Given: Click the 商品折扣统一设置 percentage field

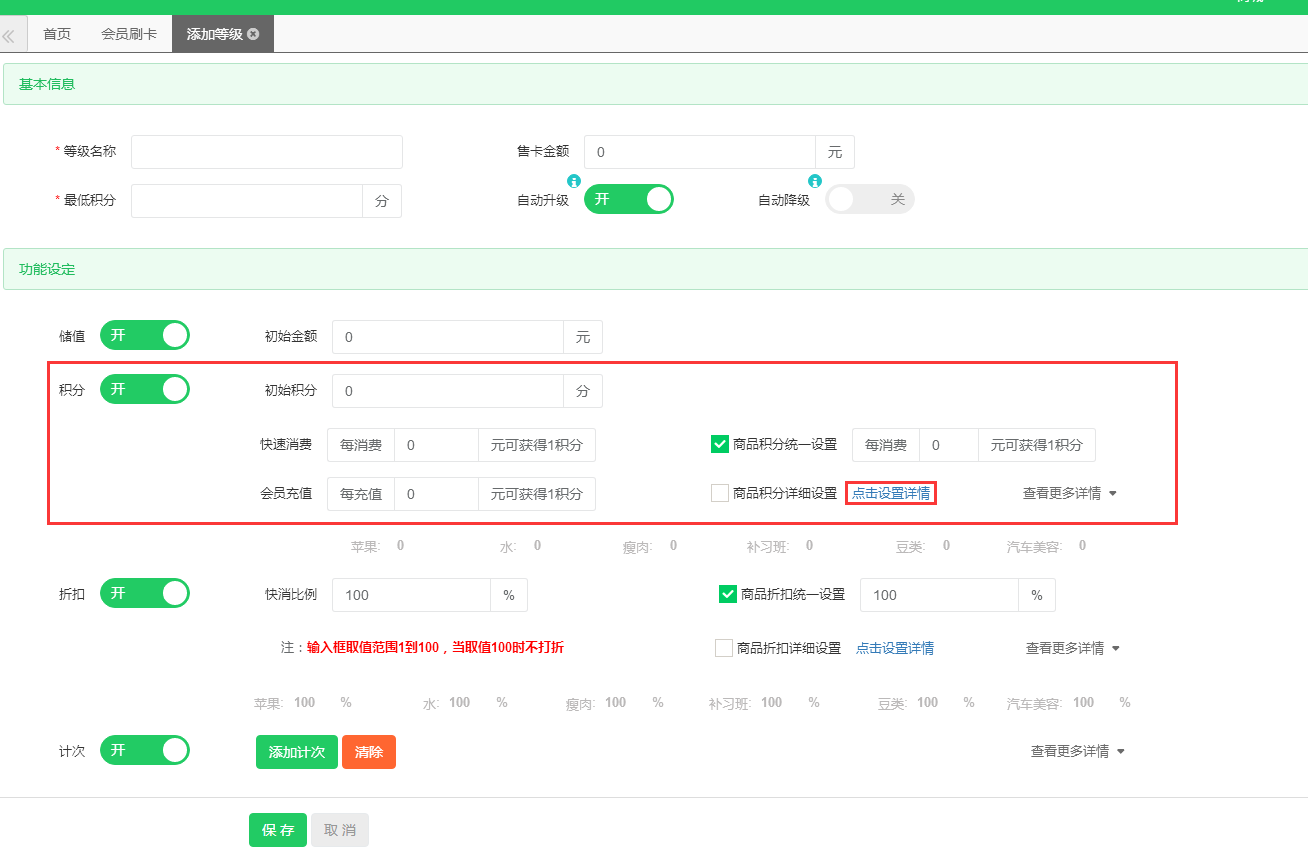Looking at the screenshot, I should coord(939,595).
